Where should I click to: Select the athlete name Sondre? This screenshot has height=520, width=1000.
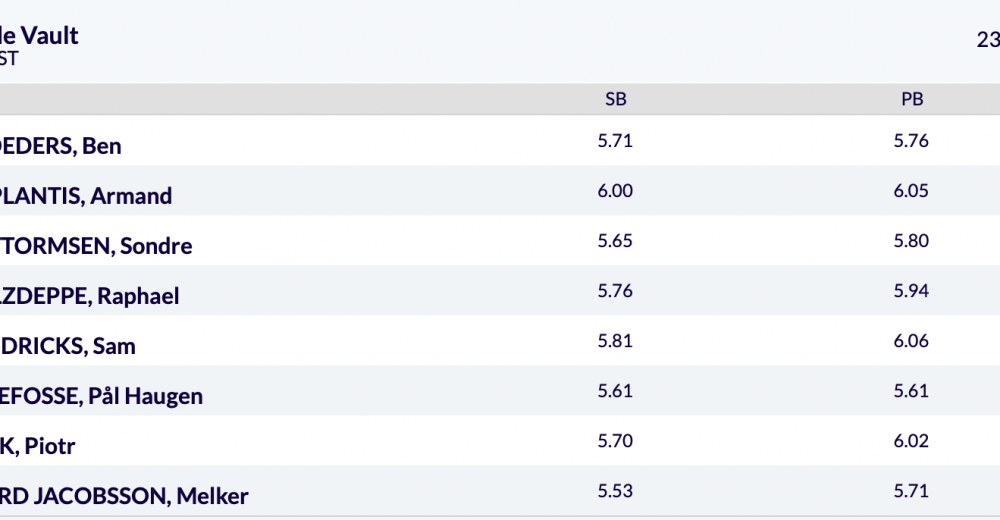pos(96,246)
